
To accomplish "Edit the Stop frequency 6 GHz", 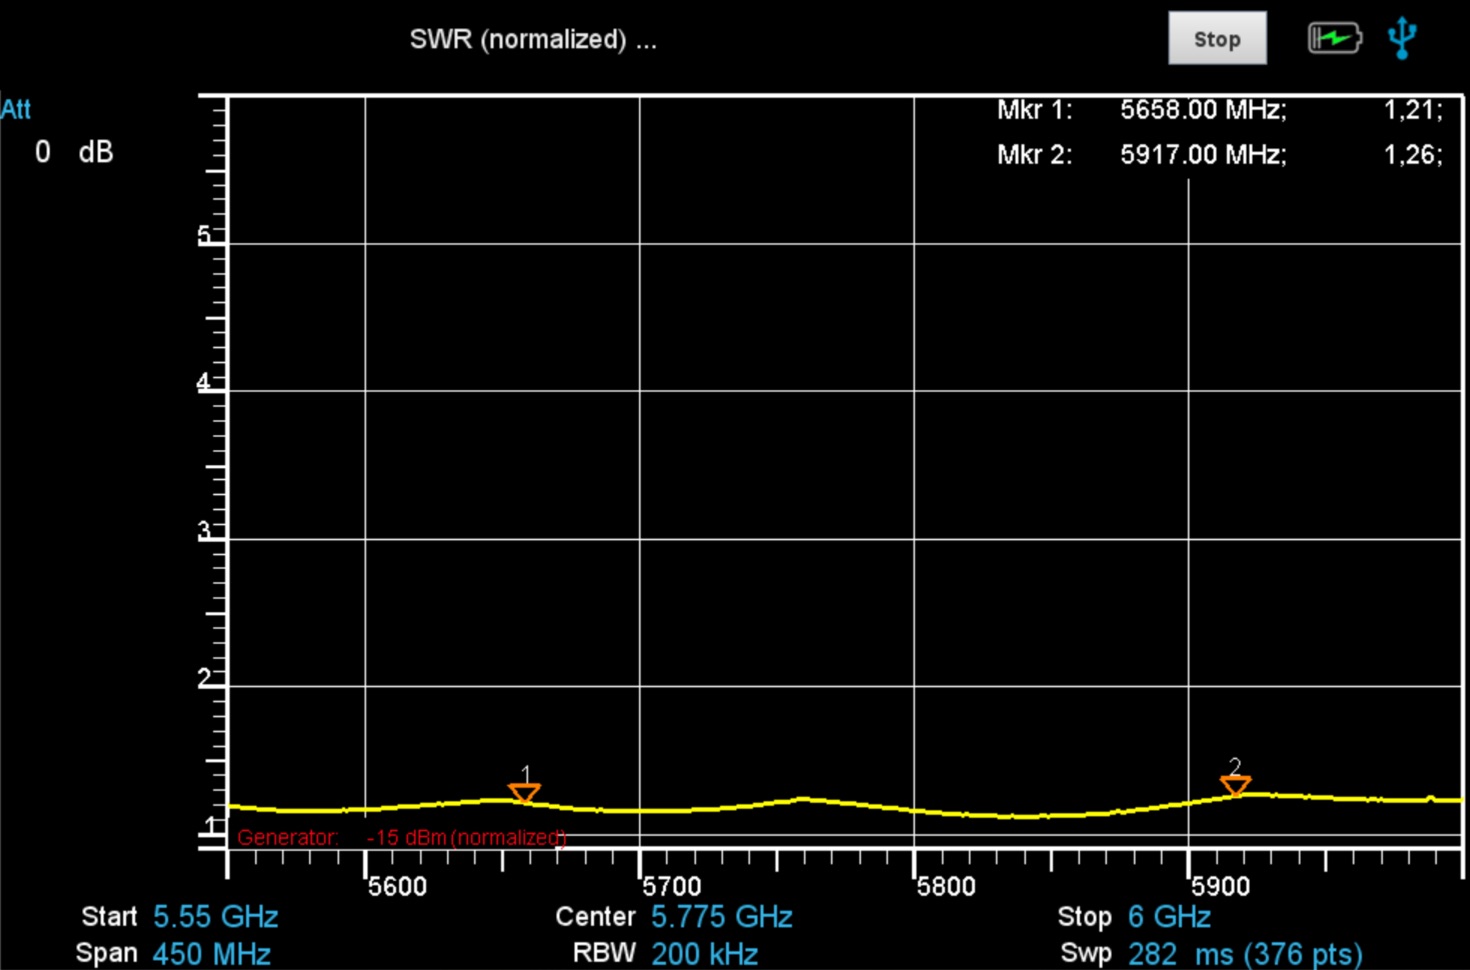I will [x=1169, y=917].
